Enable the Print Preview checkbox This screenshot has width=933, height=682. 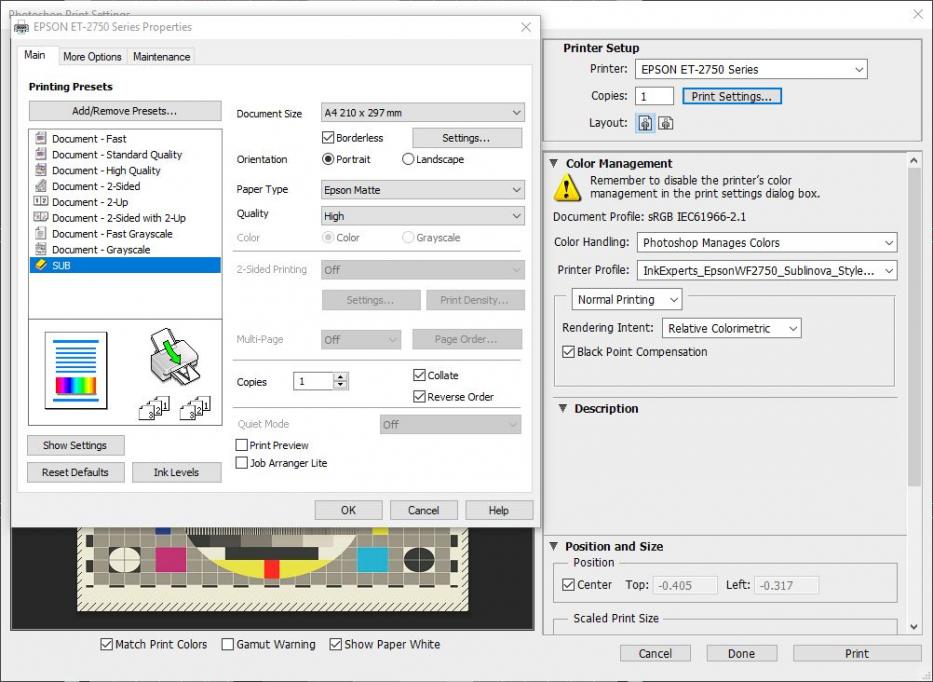pos(242,445)
